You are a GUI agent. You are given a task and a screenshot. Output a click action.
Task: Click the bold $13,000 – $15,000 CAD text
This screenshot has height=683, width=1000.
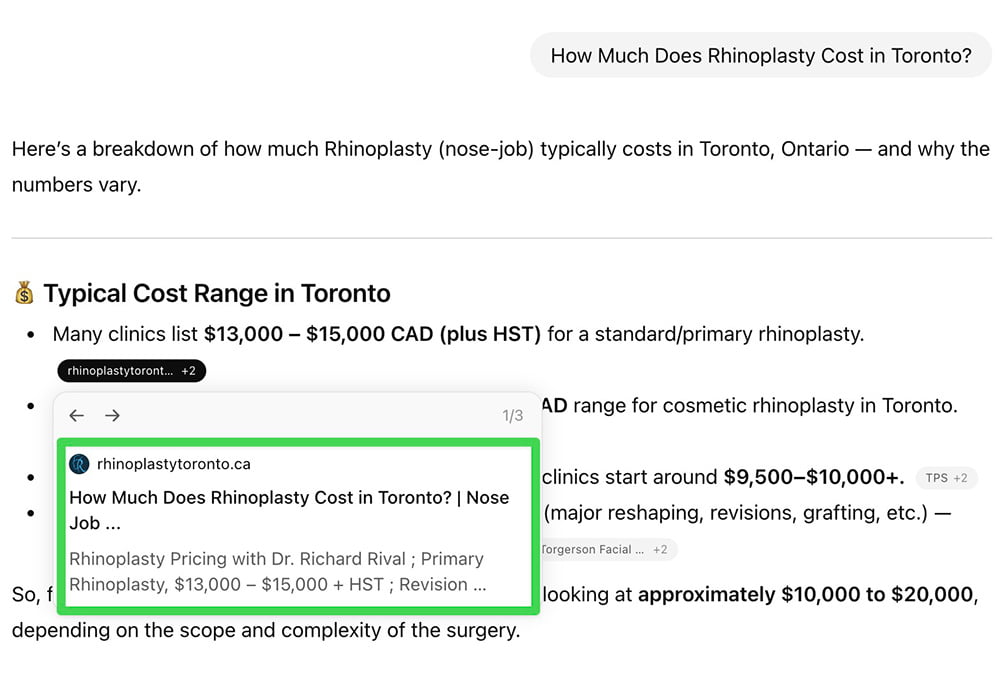tap(372, 334)
